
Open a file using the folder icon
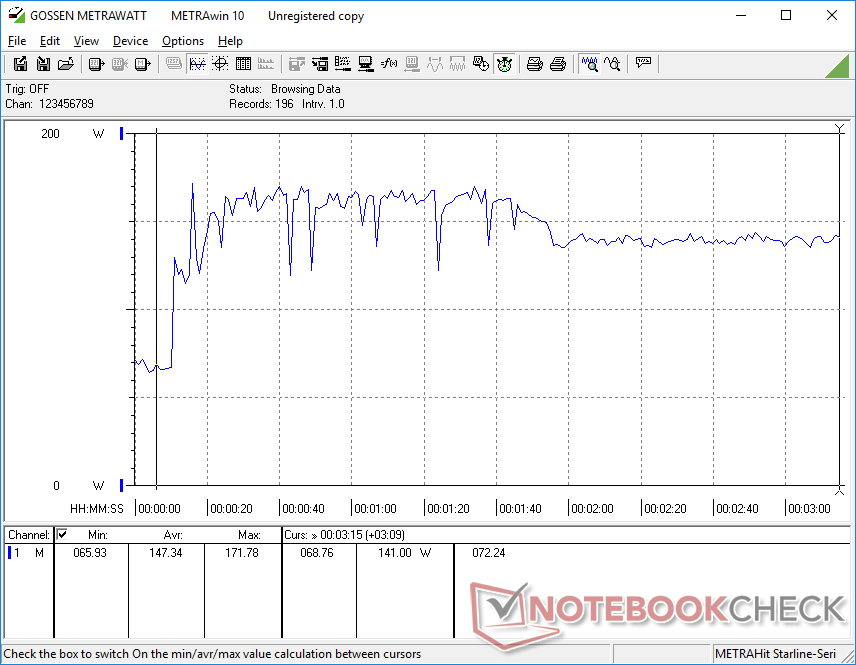pyautogui.click(x=66, y=64)
